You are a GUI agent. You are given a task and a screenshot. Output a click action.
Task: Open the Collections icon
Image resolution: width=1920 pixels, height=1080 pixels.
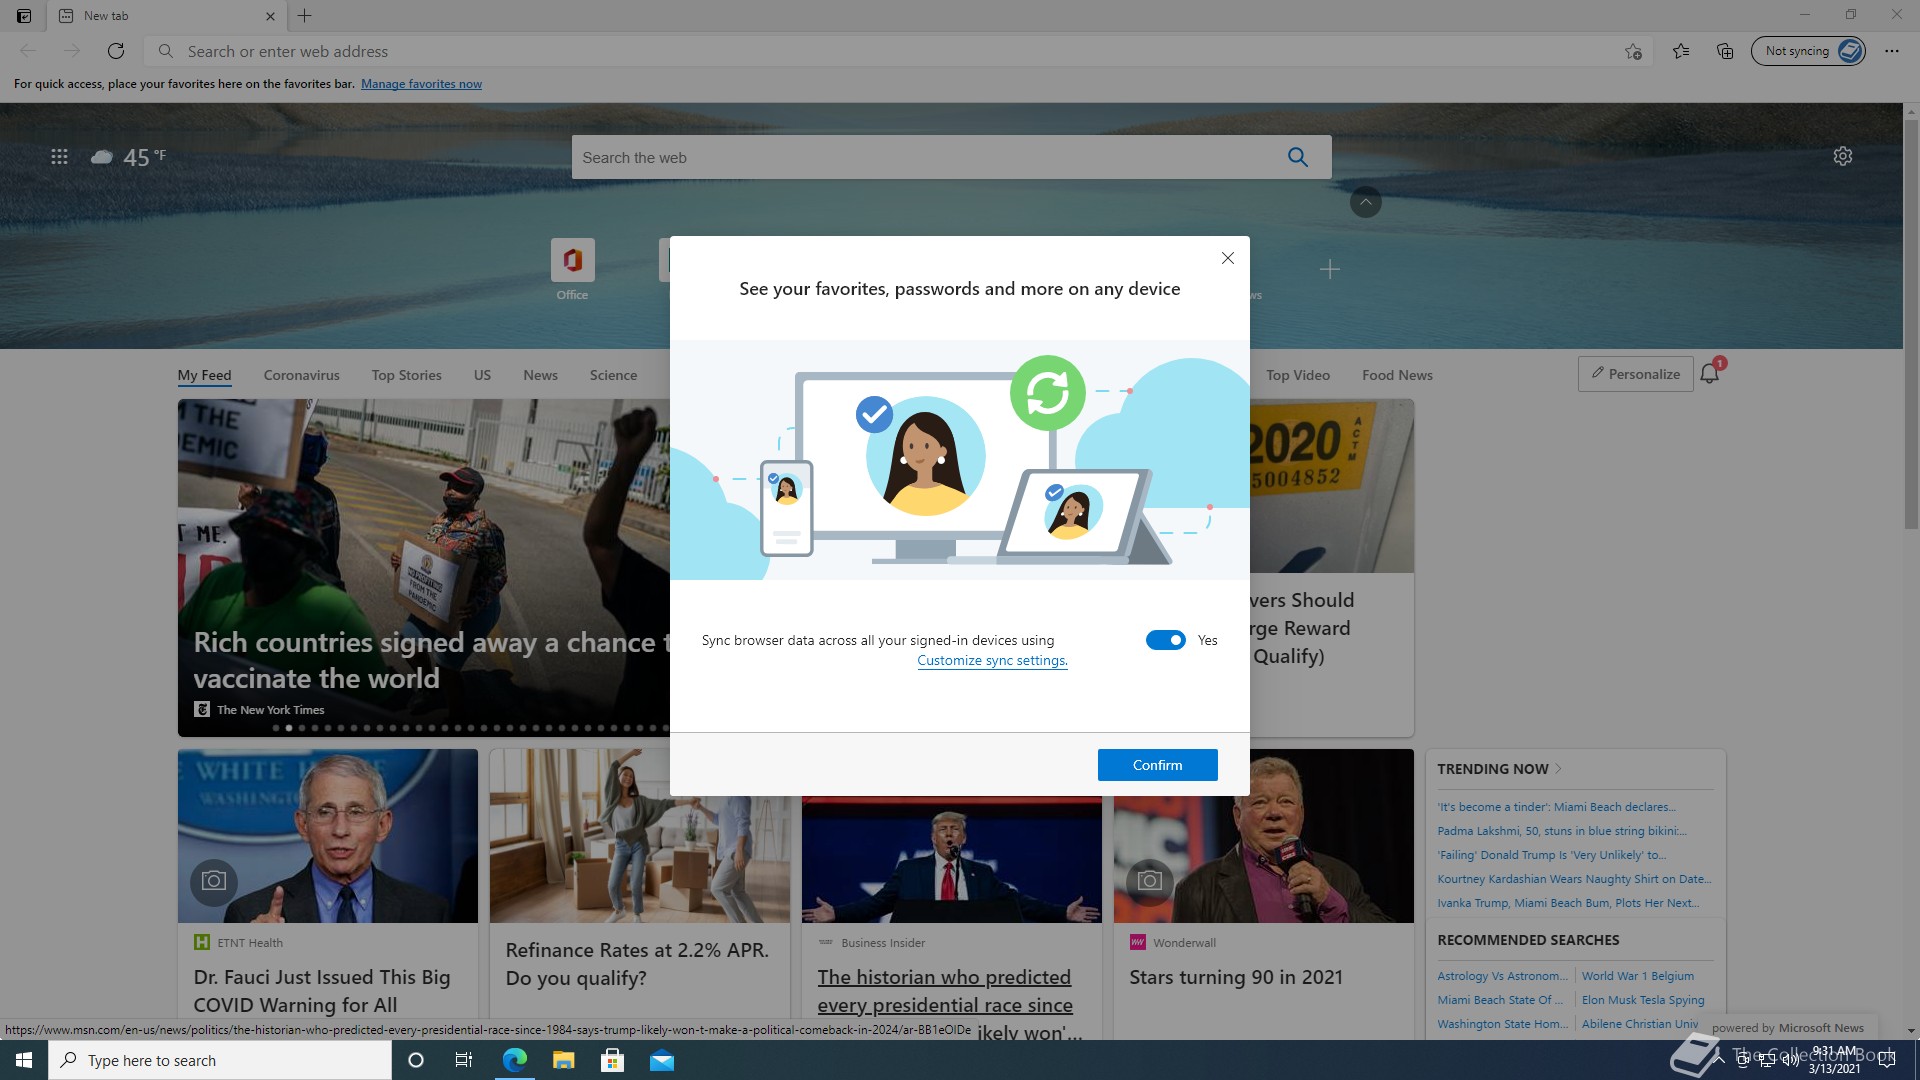click(x=1725, y=51)
